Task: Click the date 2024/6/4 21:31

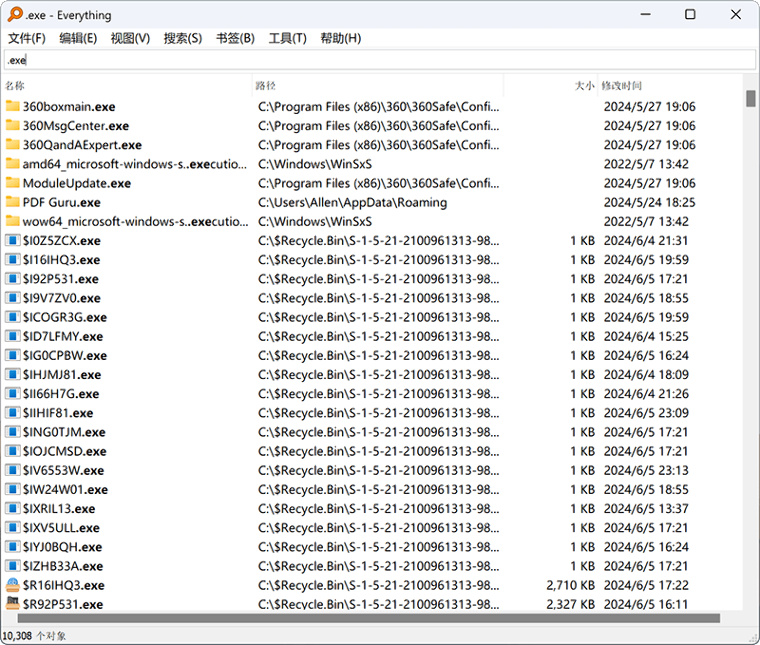Action: tap(646, 240)
